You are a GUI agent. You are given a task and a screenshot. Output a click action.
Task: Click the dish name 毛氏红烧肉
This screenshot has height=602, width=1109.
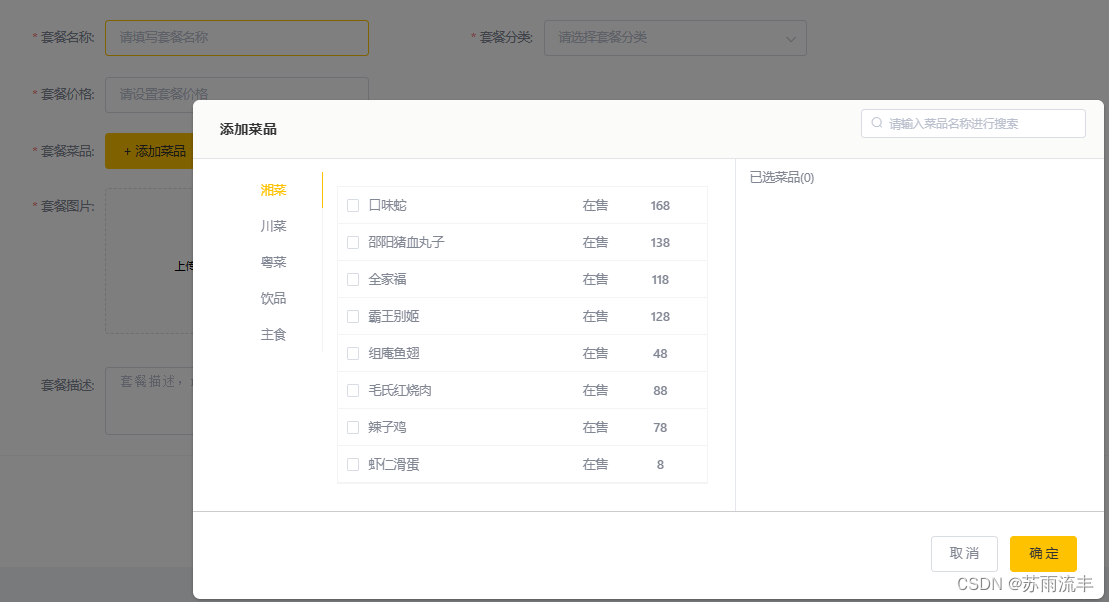coord(400,390)
